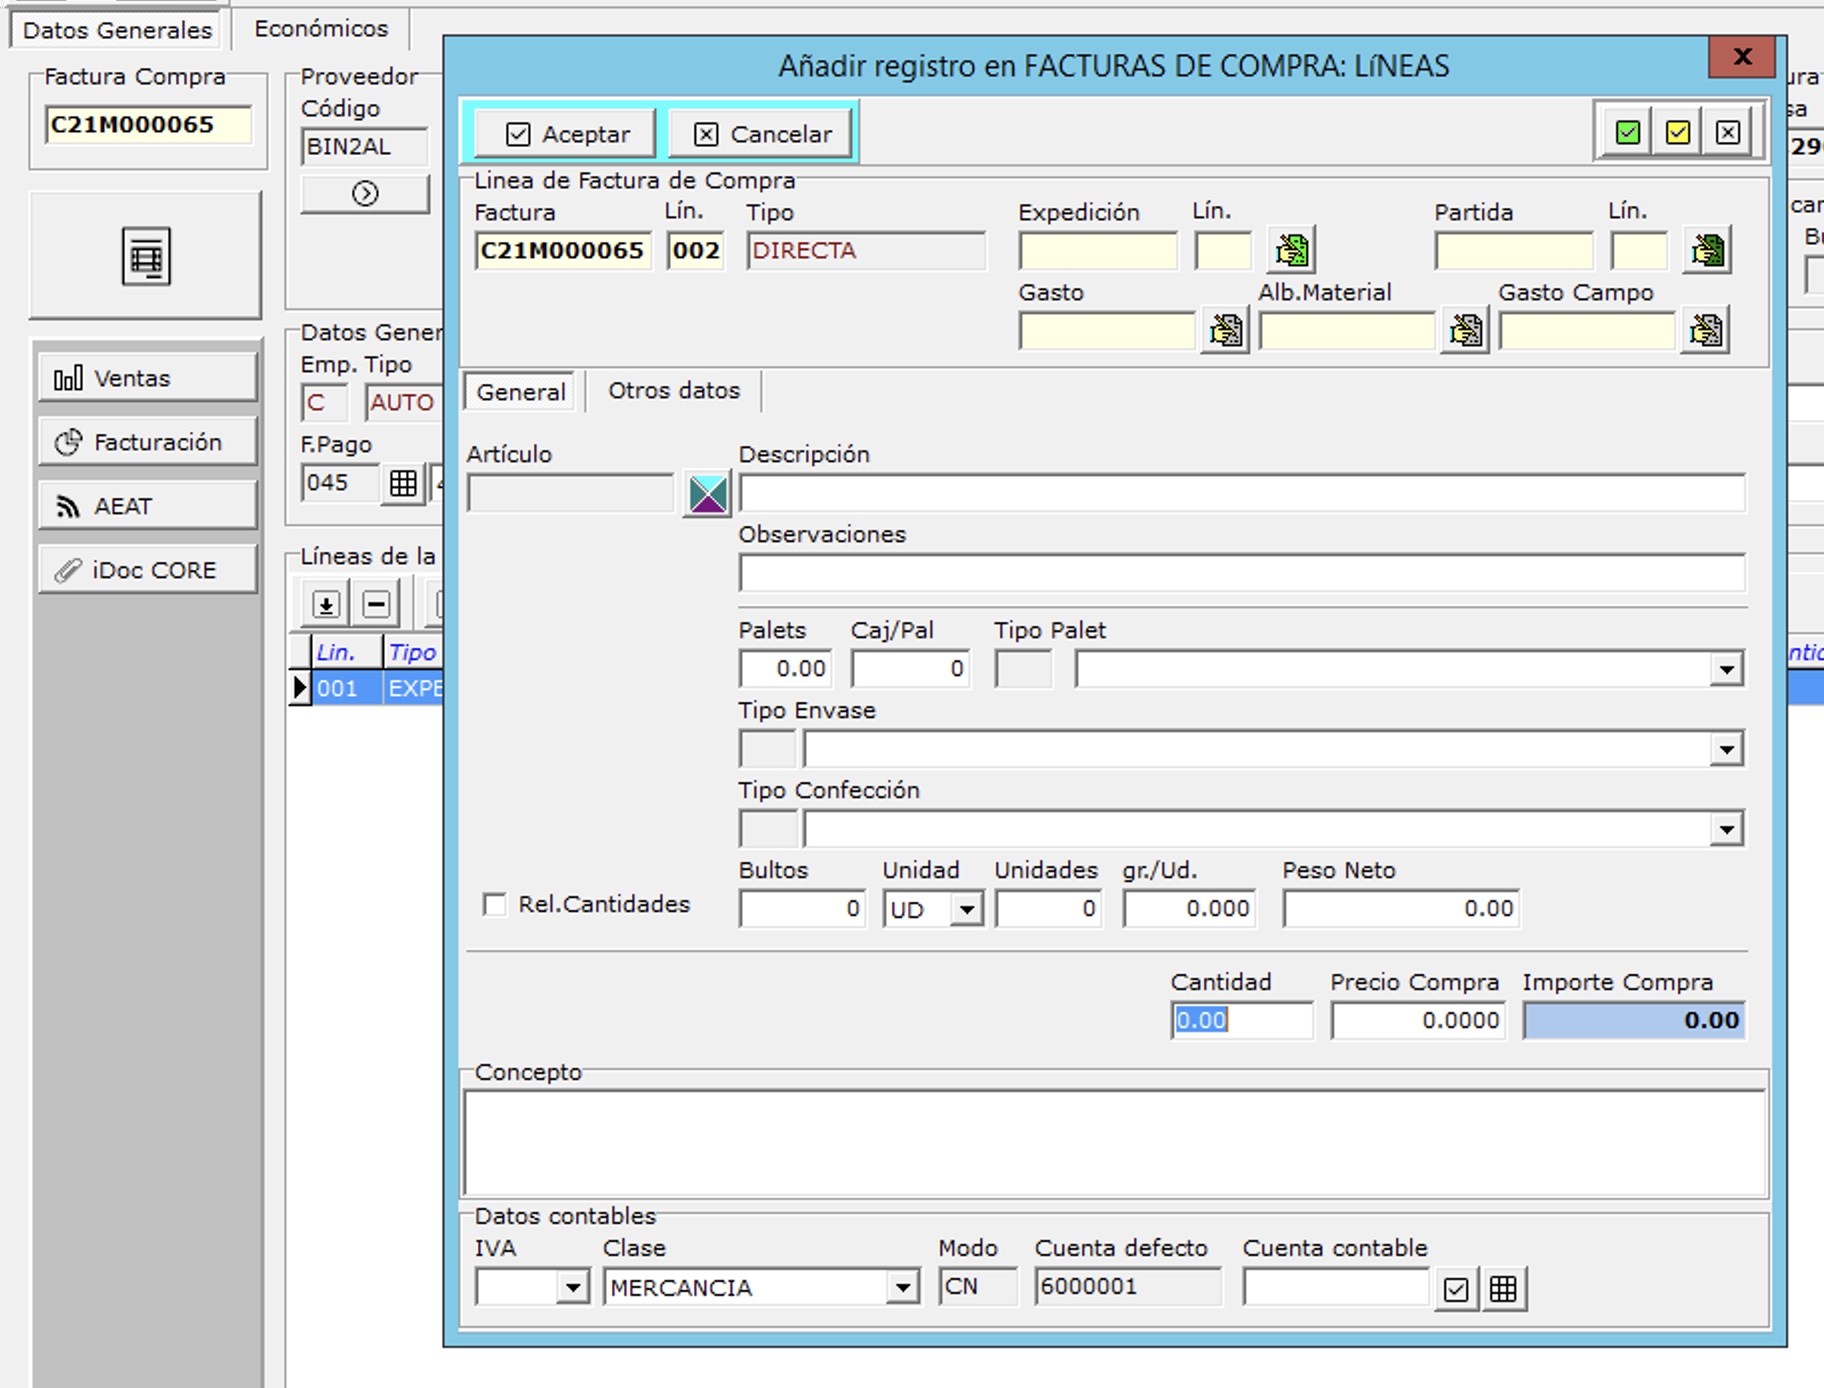This screenshot has height=1388, width=1824.
Task: Switch to the Económicos tab
Action: (x=321, y=29)
